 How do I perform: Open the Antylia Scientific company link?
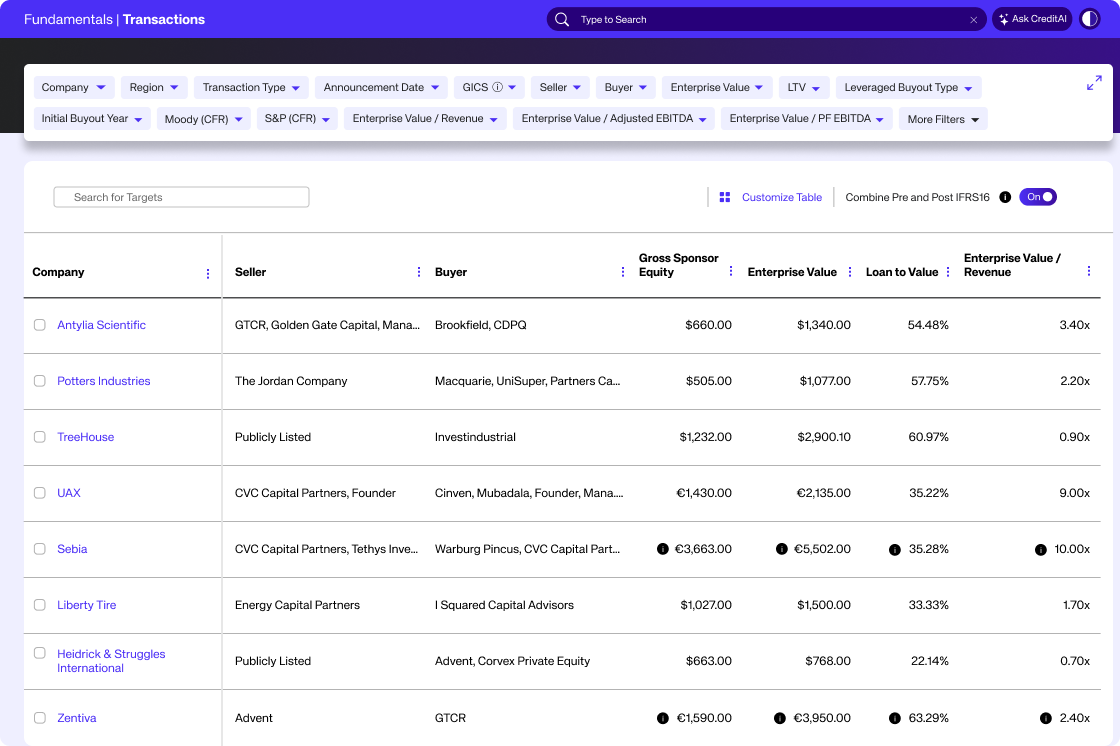click(101, 325)
